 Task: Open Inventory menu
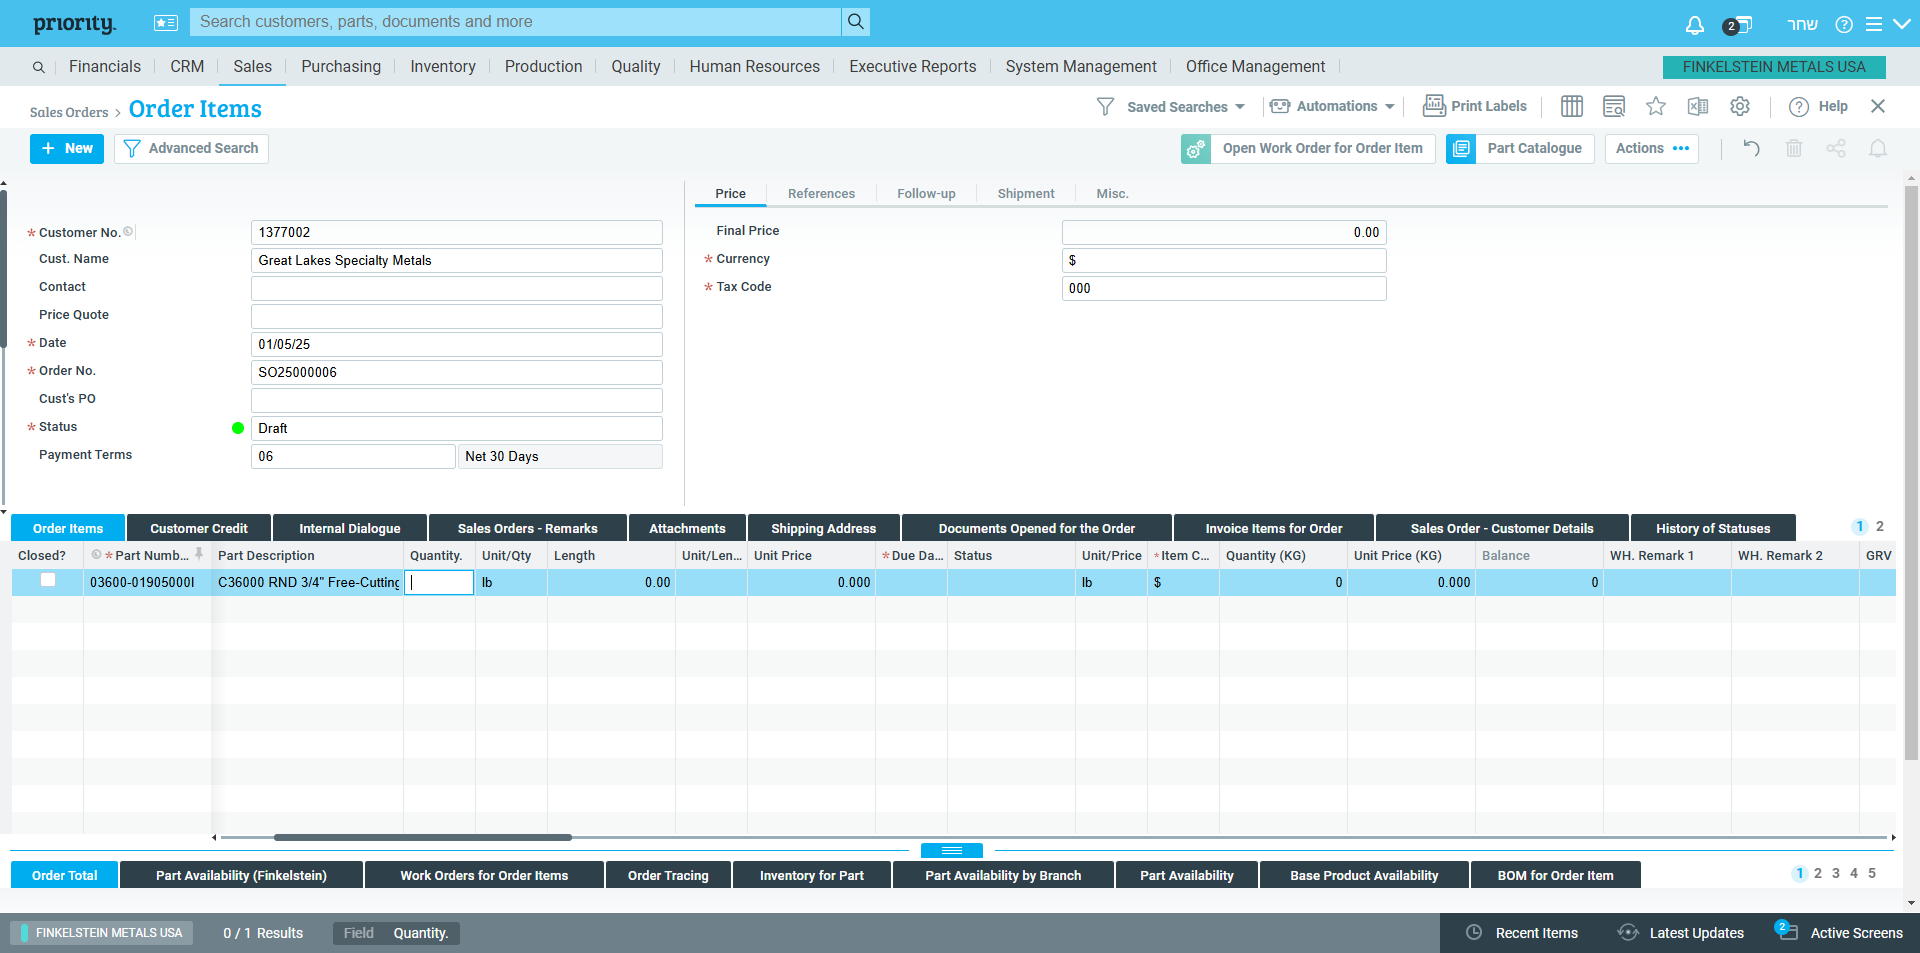tap(443, 66)
